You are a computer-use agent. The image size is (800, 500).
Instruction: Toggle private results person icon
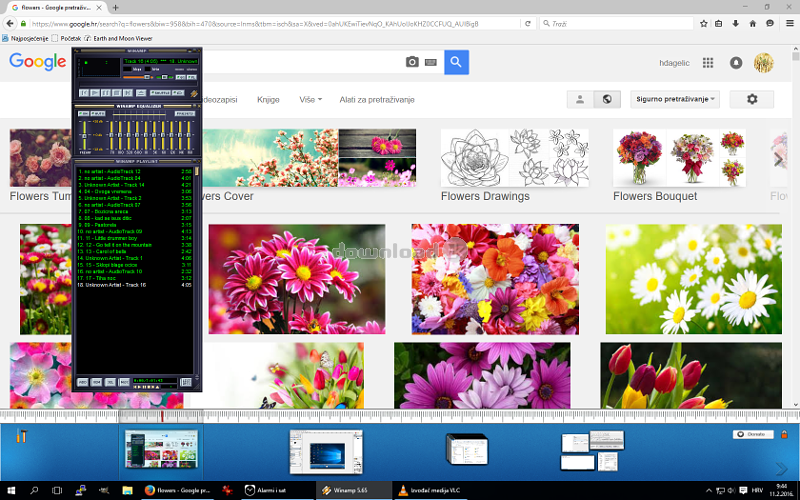[580, 99]
